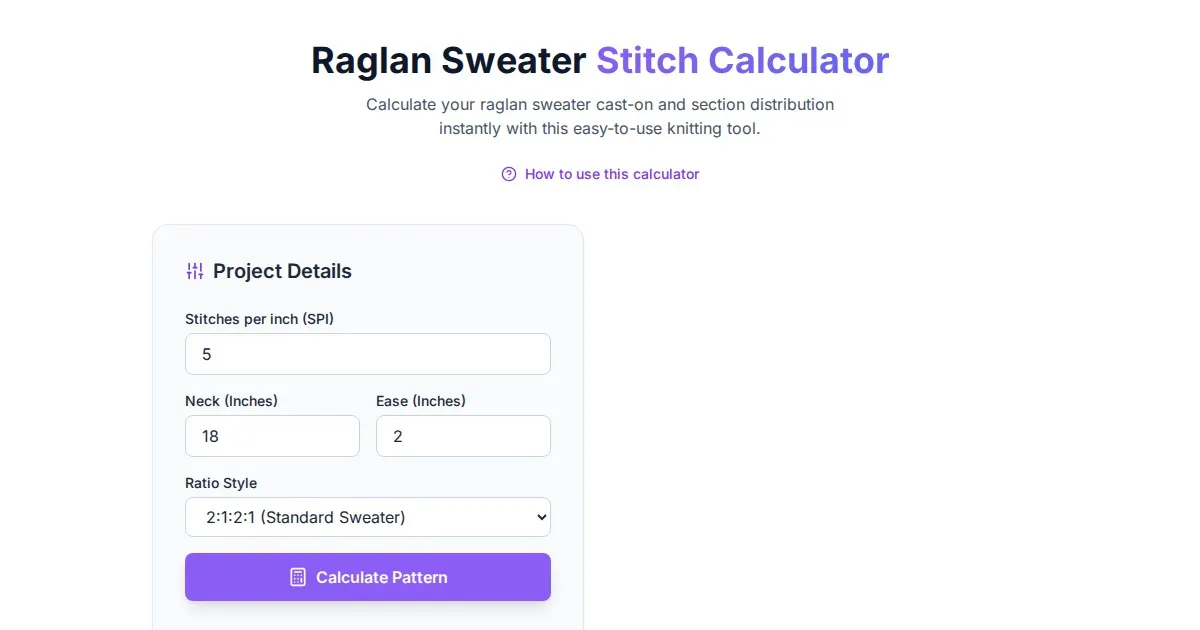Click the Project Details heading text

(x=282, y=271)
